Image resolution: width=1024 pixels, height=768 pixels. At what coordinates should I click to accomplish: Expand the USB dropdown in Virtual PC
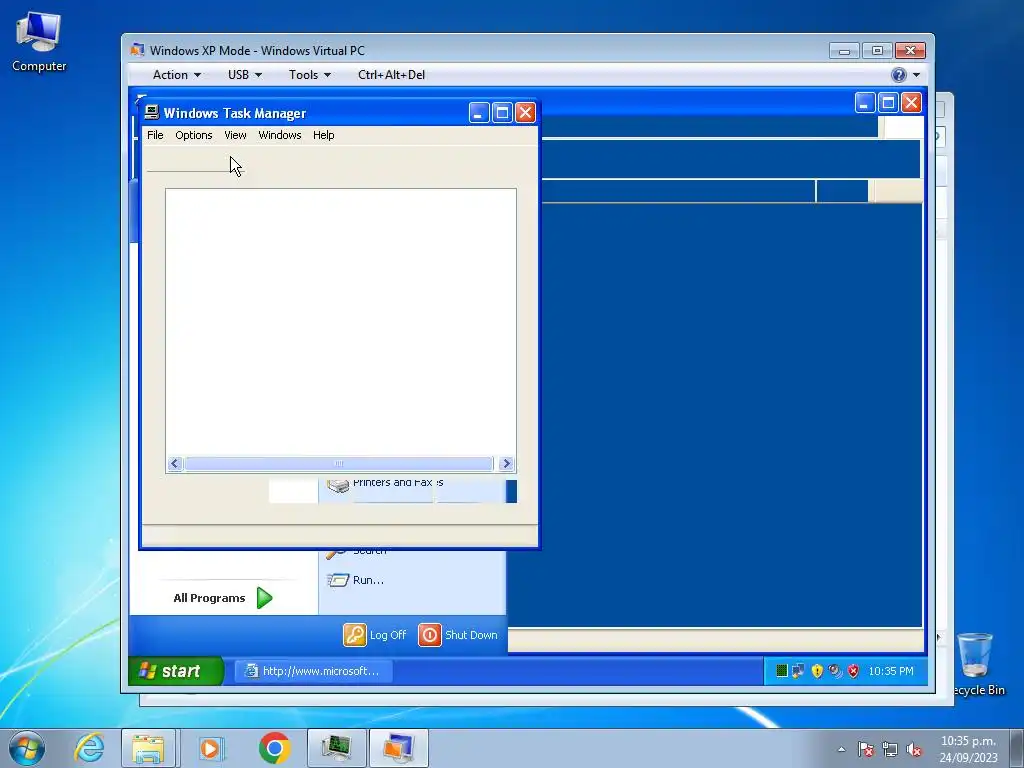tap(245, 74)
